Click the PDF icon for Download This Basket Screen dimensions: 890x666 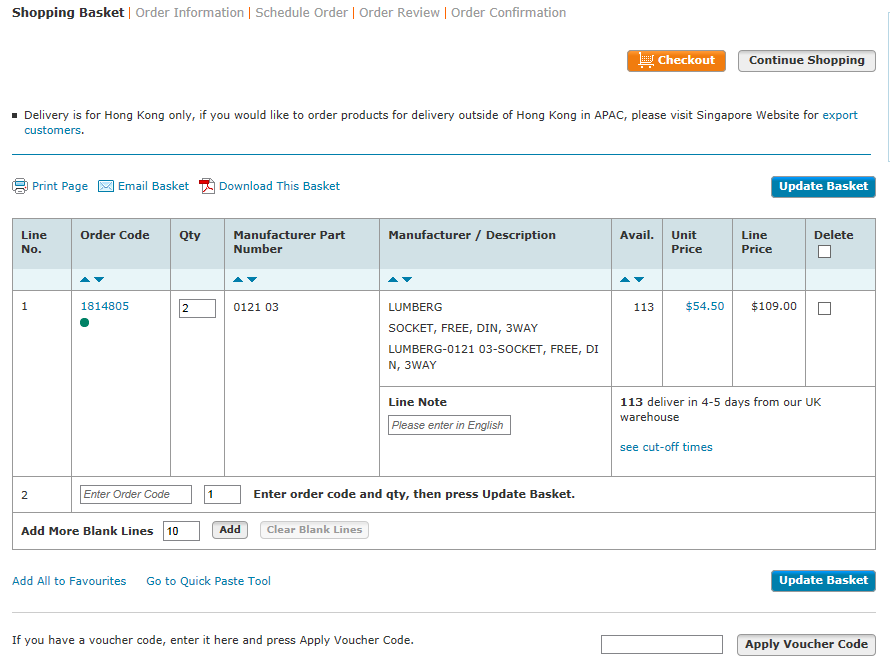click(207, 186)
